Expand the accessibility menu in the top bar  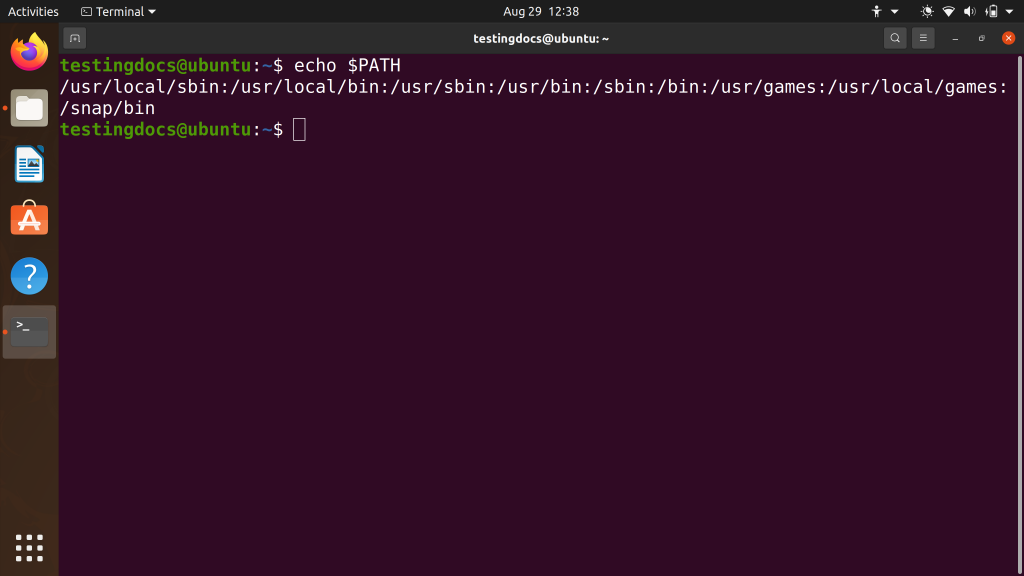coord(880,11)
